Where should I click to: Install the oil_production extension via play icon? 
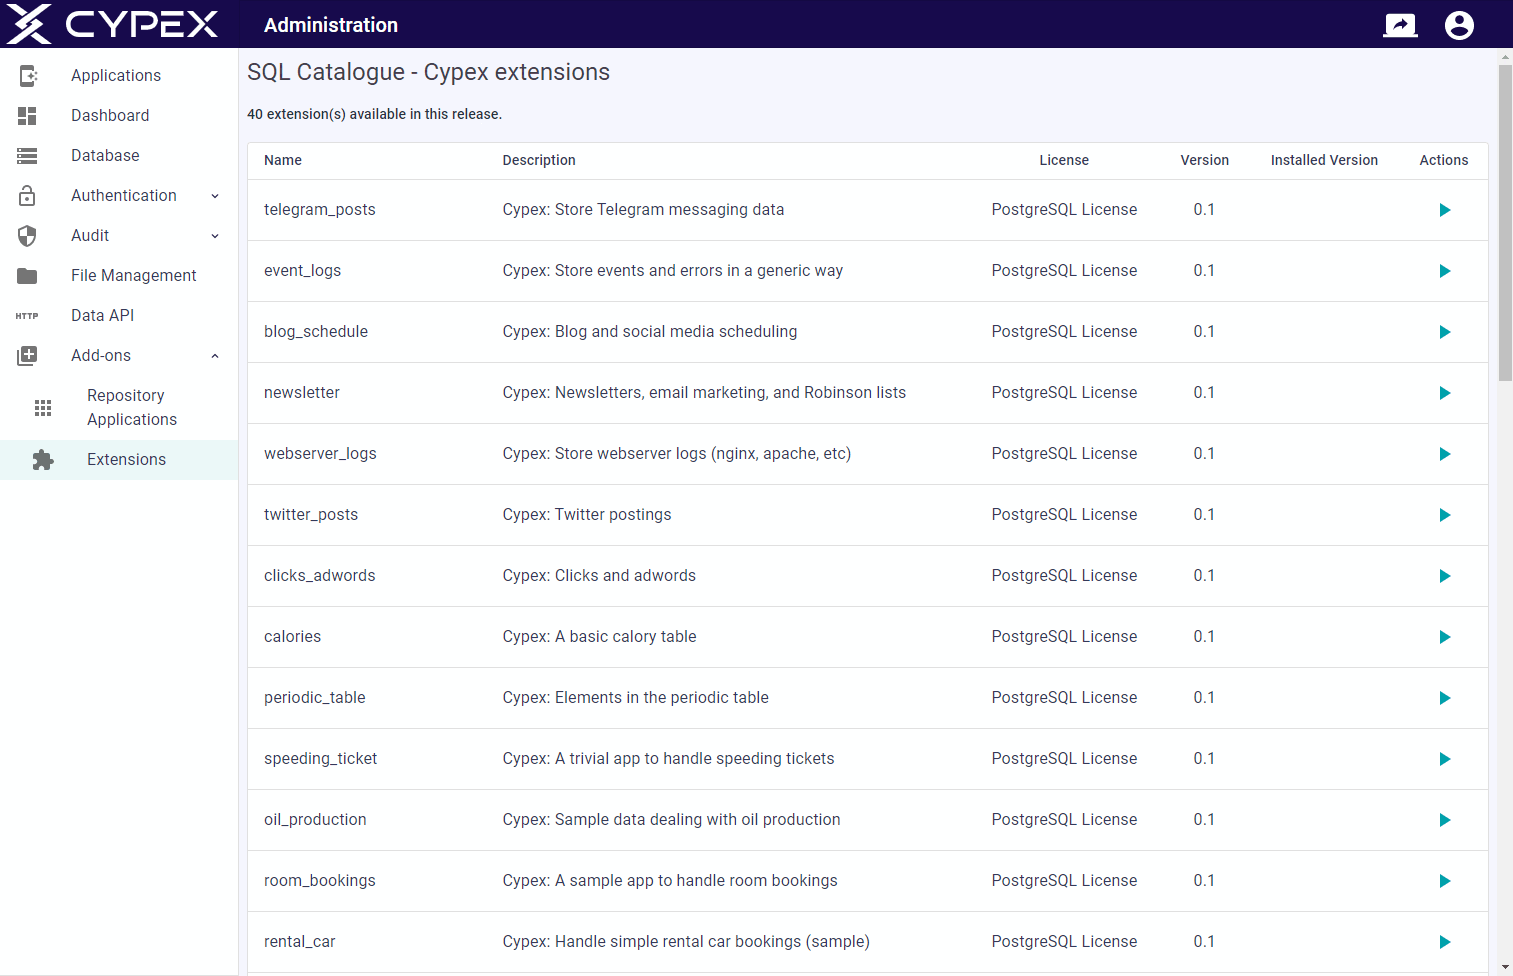coord(1444,820)
